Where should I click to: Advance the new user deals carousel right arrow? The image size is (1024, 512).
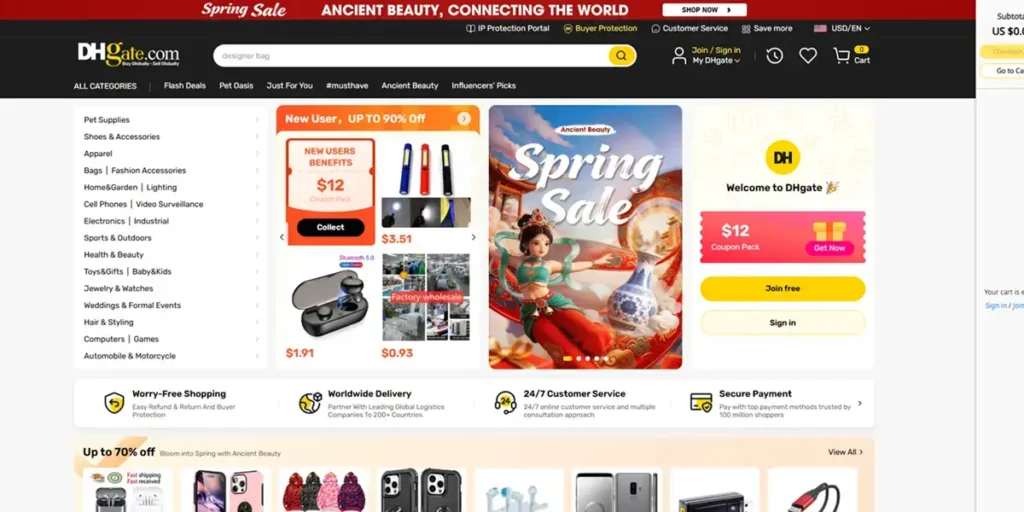tap(473, 237)
